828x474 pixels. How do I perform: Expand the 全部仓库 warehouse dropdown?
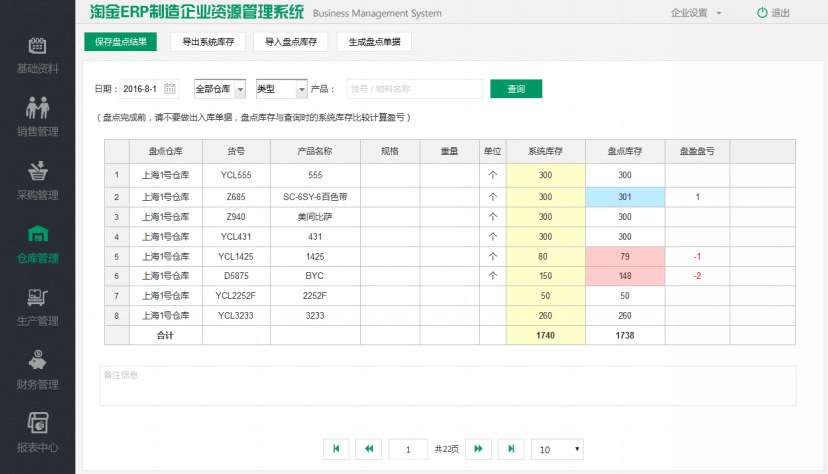239,89
